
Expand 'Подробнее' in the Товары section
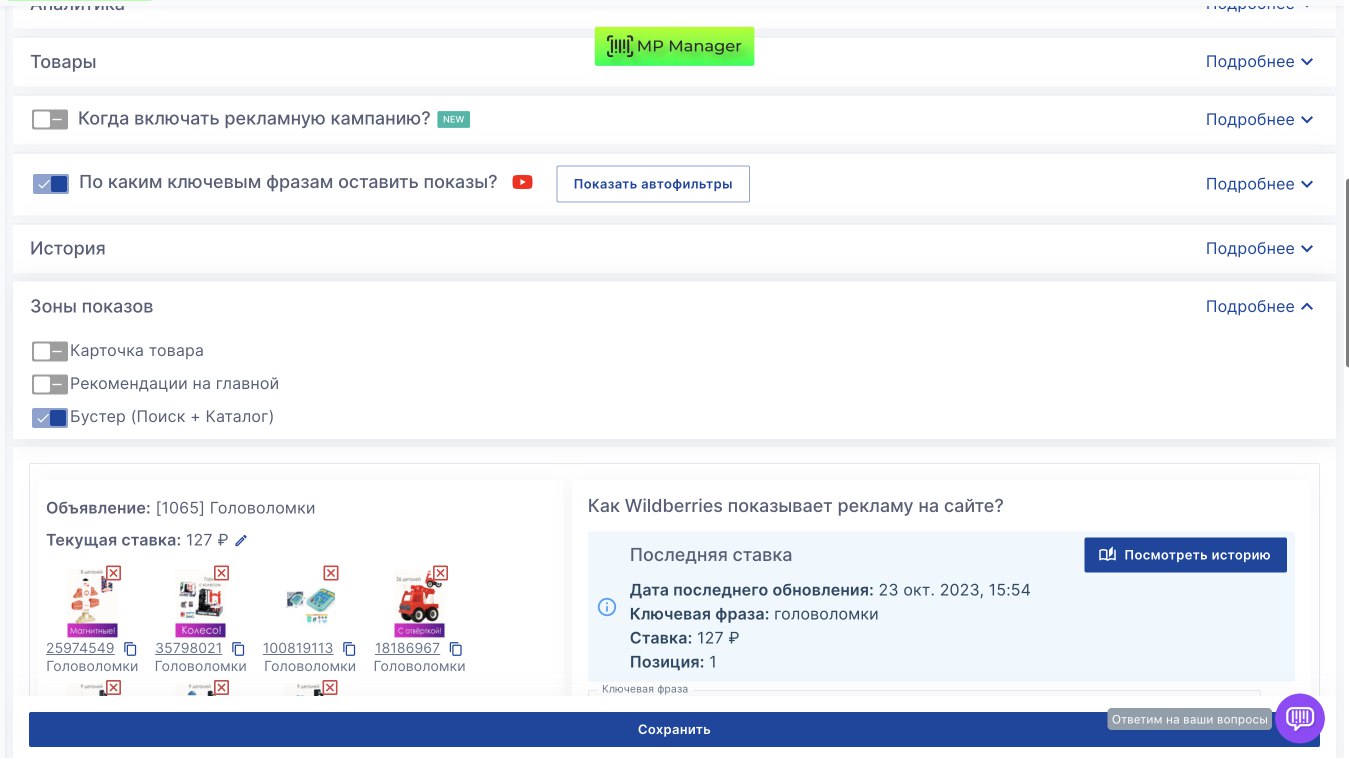tap(1258, 62)
